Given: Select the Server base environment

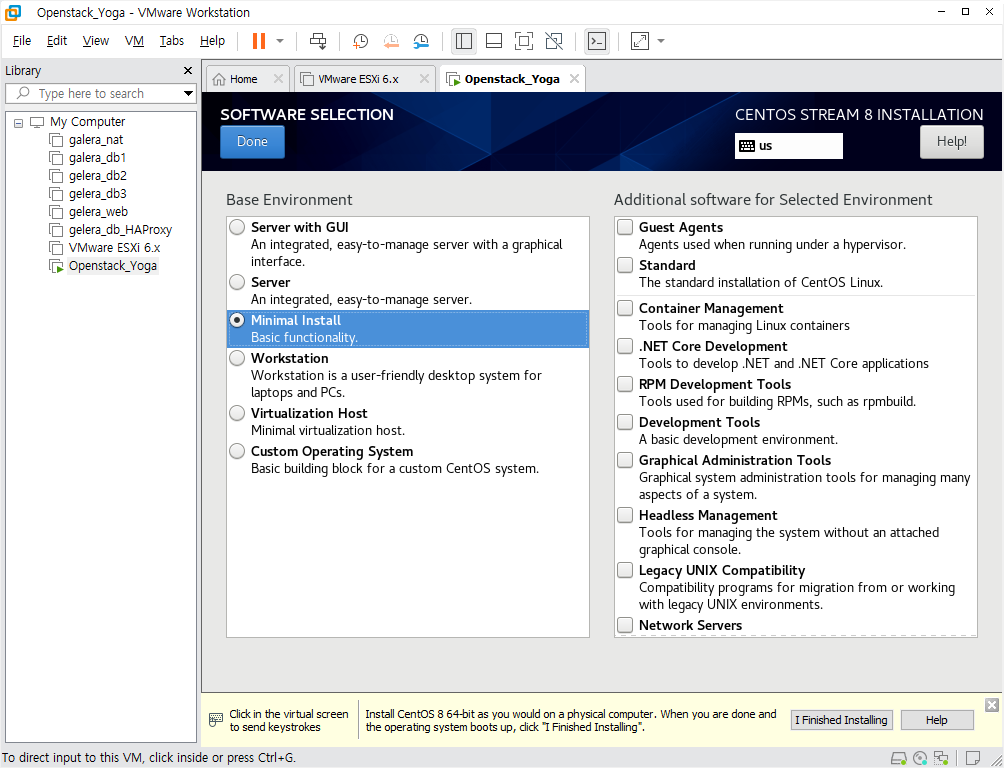Looking at the screenshot, I should coord(237,282).
